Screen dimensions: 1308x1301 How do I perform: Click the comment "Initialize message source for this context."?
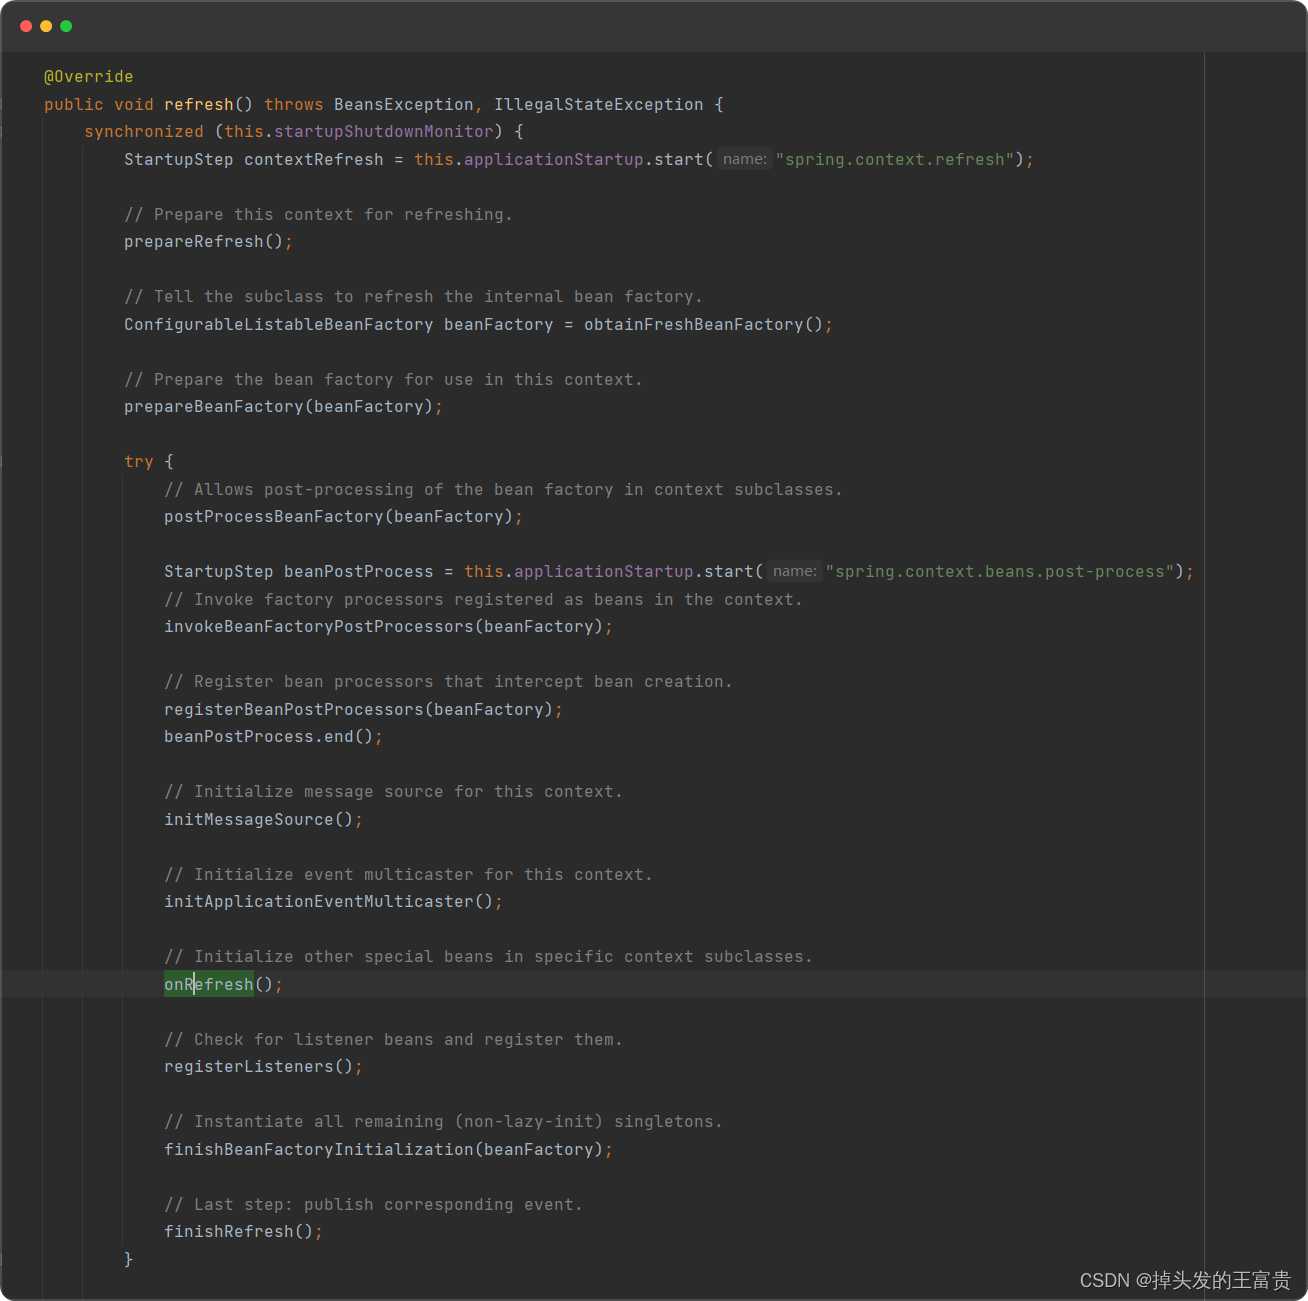[393, 792]
